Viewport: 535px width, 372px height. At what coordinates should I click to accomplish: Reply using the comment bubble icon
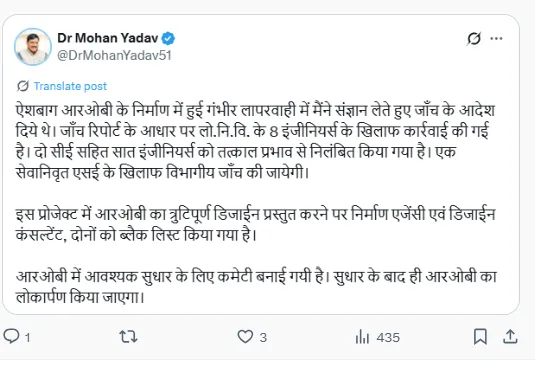tap(11, 336)
